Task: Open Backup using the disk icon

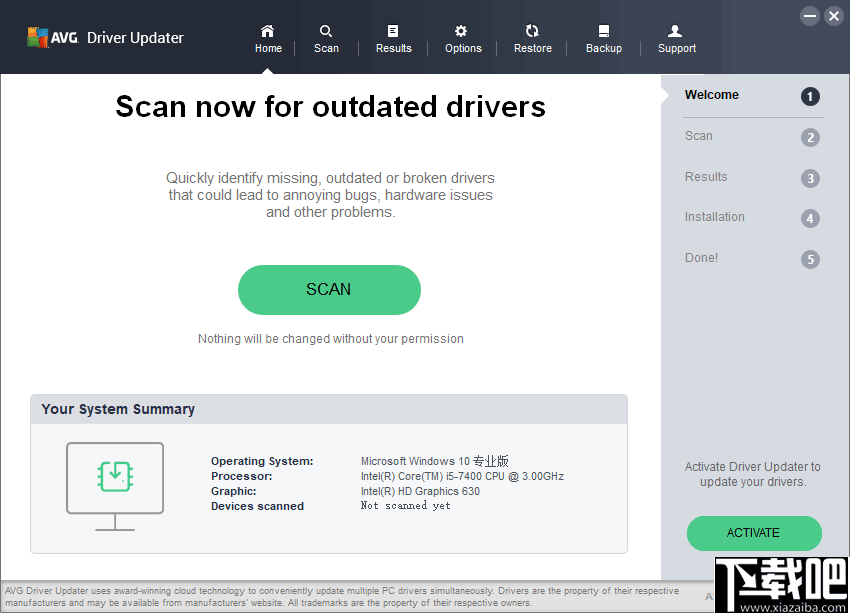Action: point(604,38)
